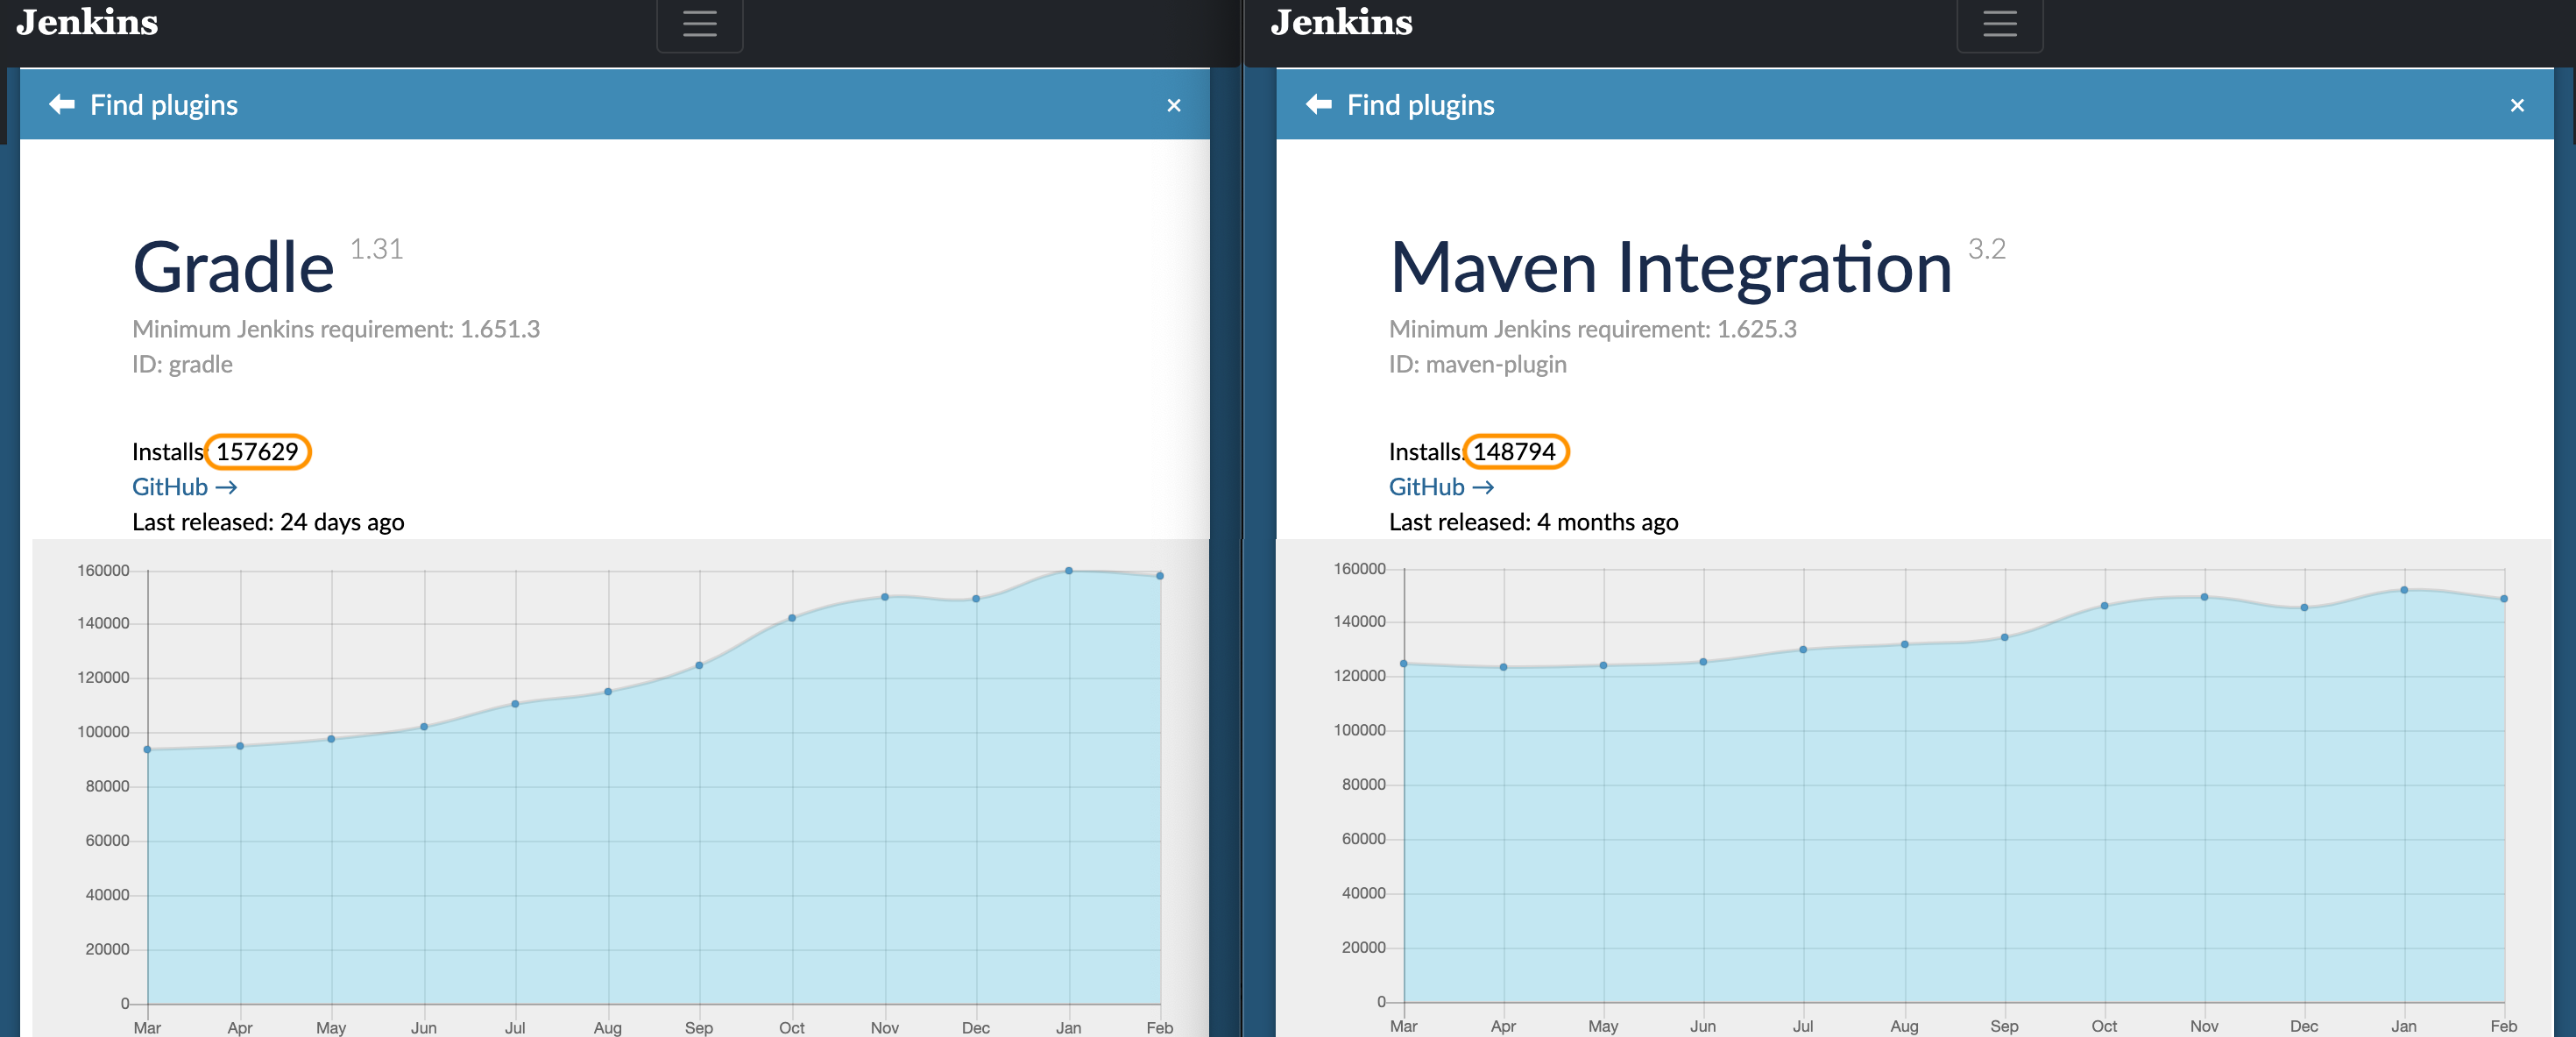Click back arrow beside Find plugins on Maven page
Viewport: 2576px width, 1037px height.
click(x=1318, y=104)
